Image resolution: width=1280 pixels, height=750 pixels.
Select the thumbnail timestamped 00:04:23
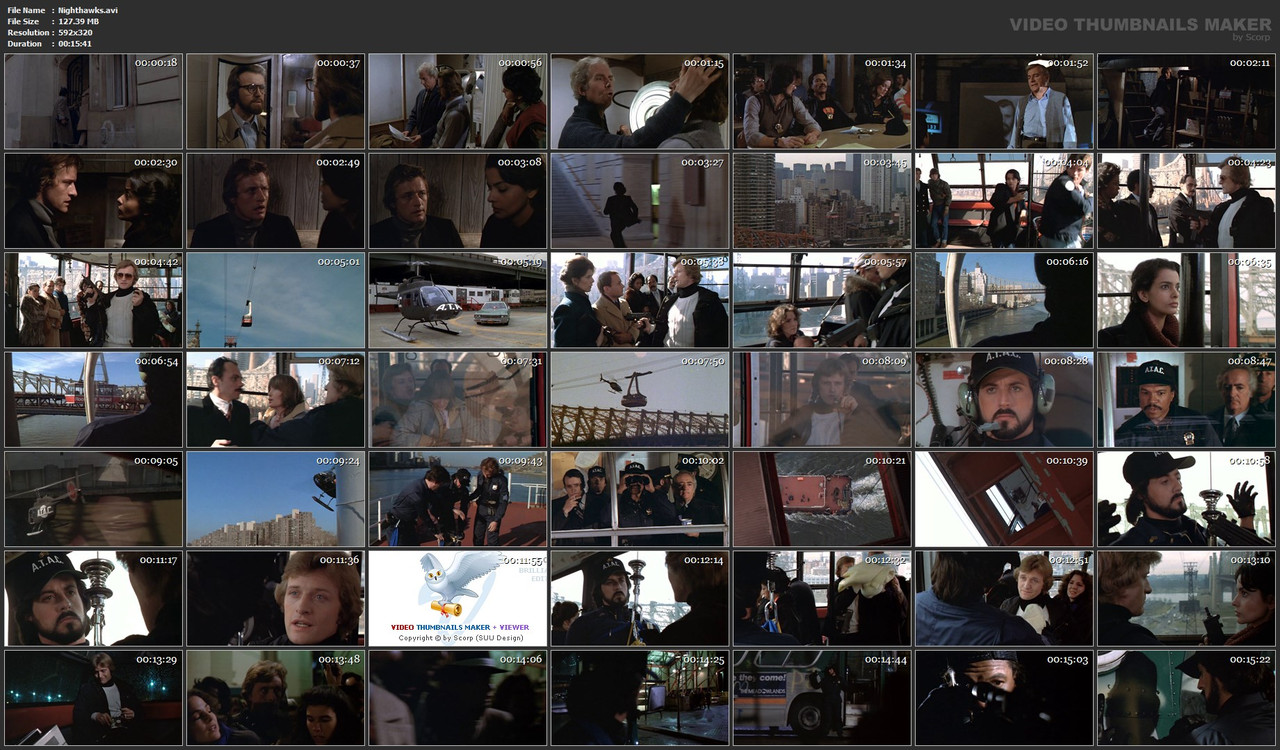[1186, 200]
